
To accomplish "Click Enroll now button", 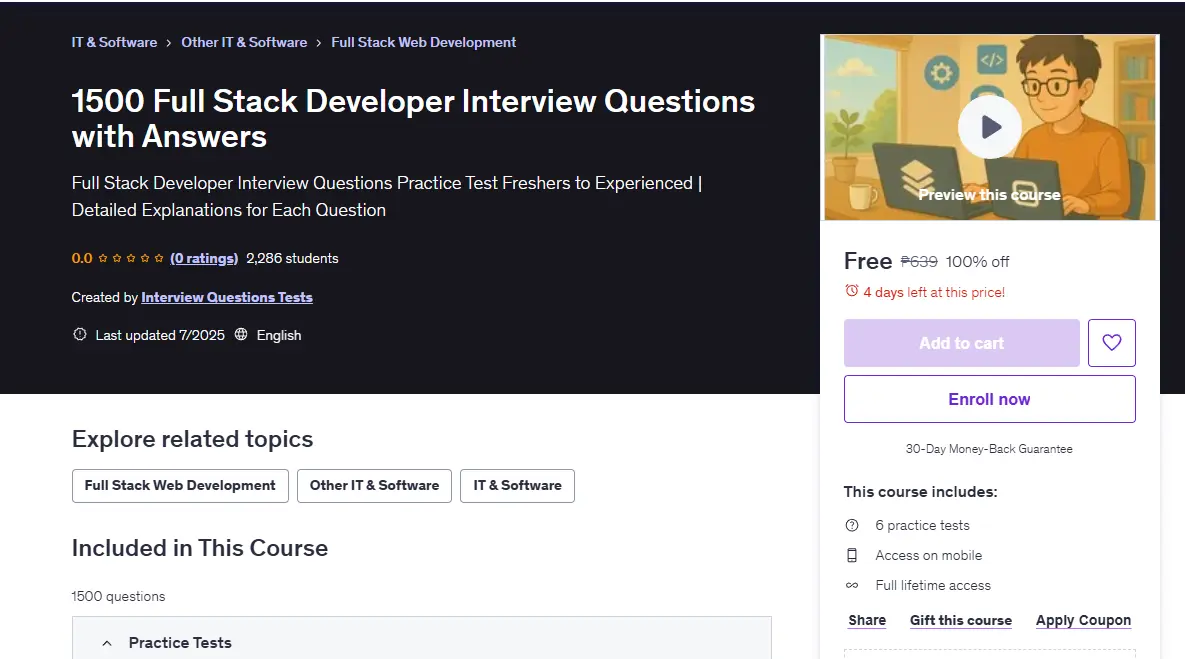I will coord(989,399).
